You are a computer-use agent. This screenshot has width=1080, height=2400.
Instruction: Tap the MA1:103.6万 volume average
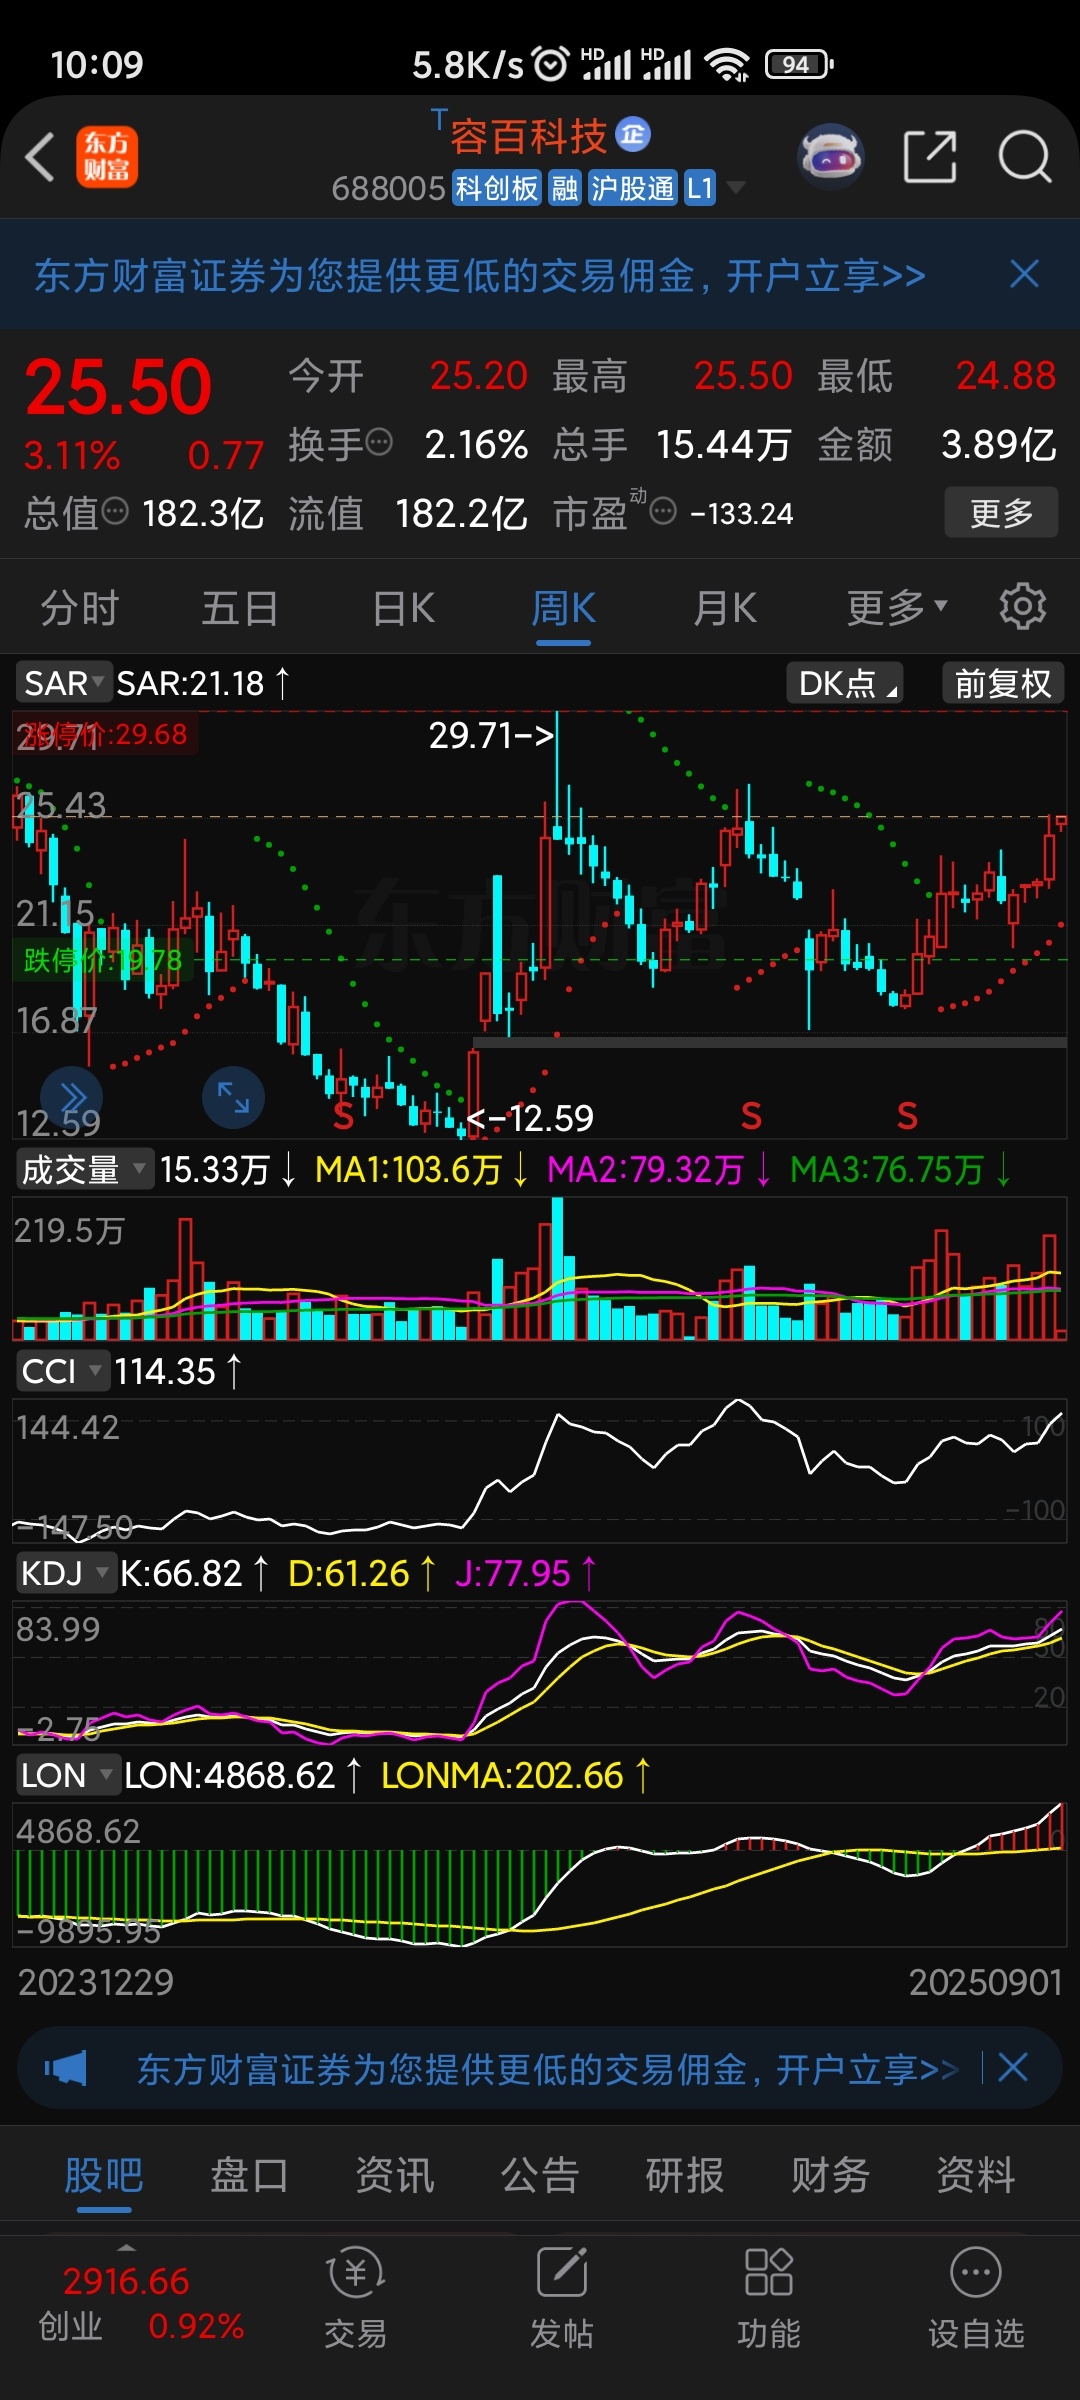pyautogui.click(x=408, y=1169)
